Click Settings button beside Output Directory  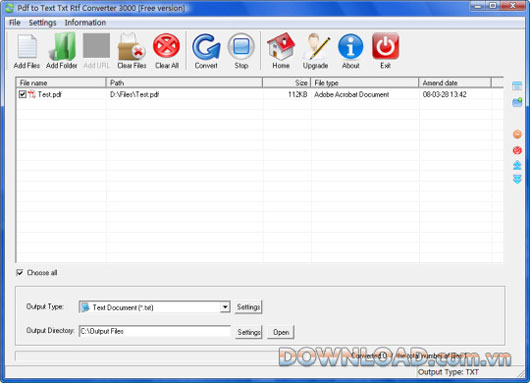[x=248, y=332]
